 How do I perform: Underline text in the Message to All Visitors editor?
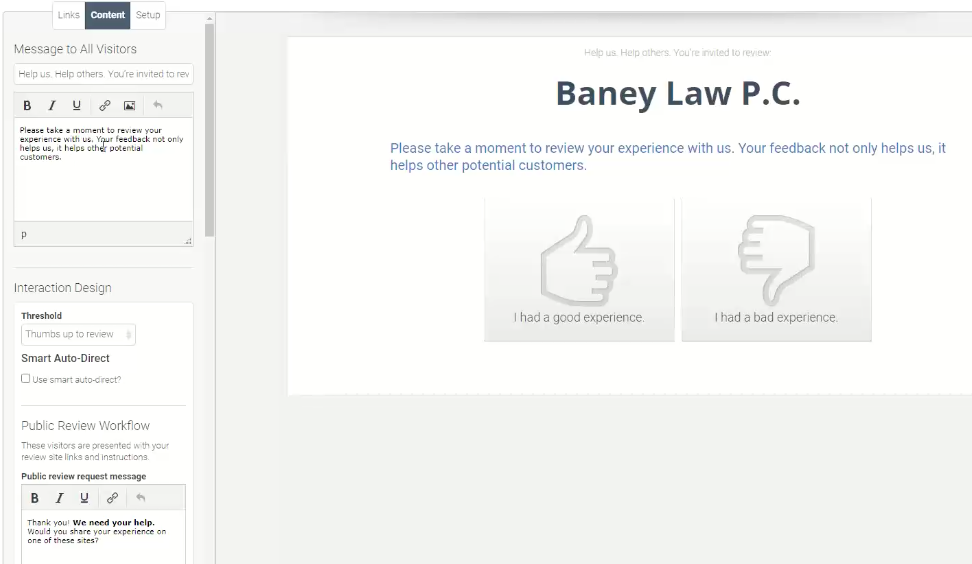(x=76, y=105)
